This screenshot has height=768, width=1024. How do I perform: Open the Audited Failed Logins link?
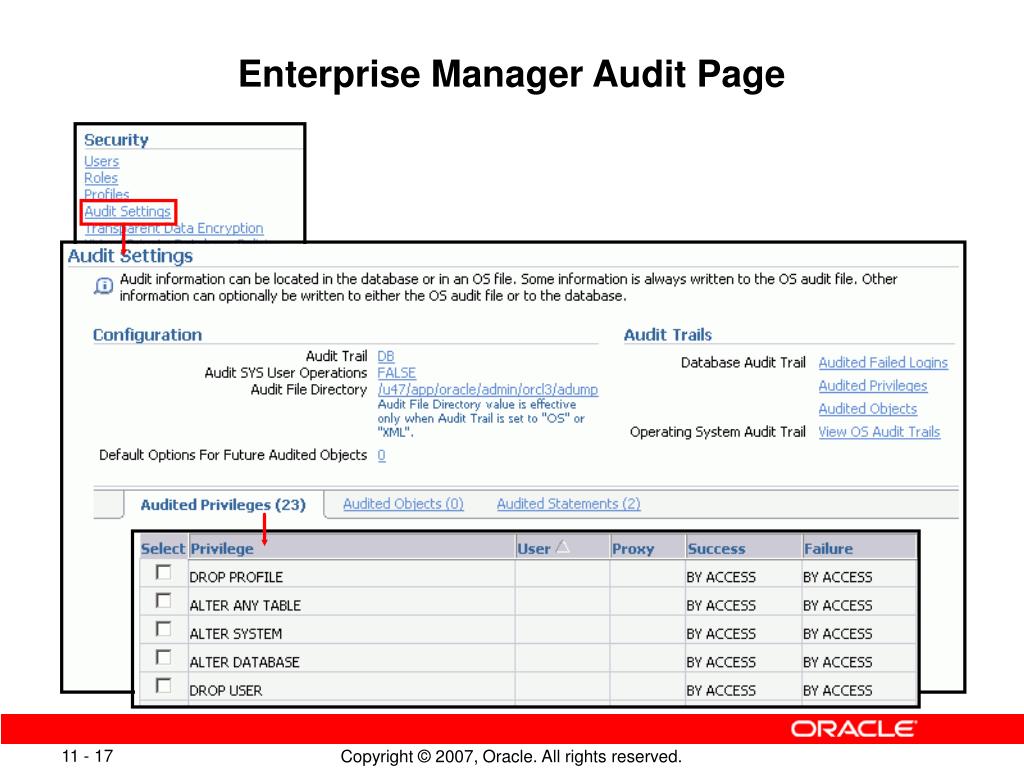point(883,363)
